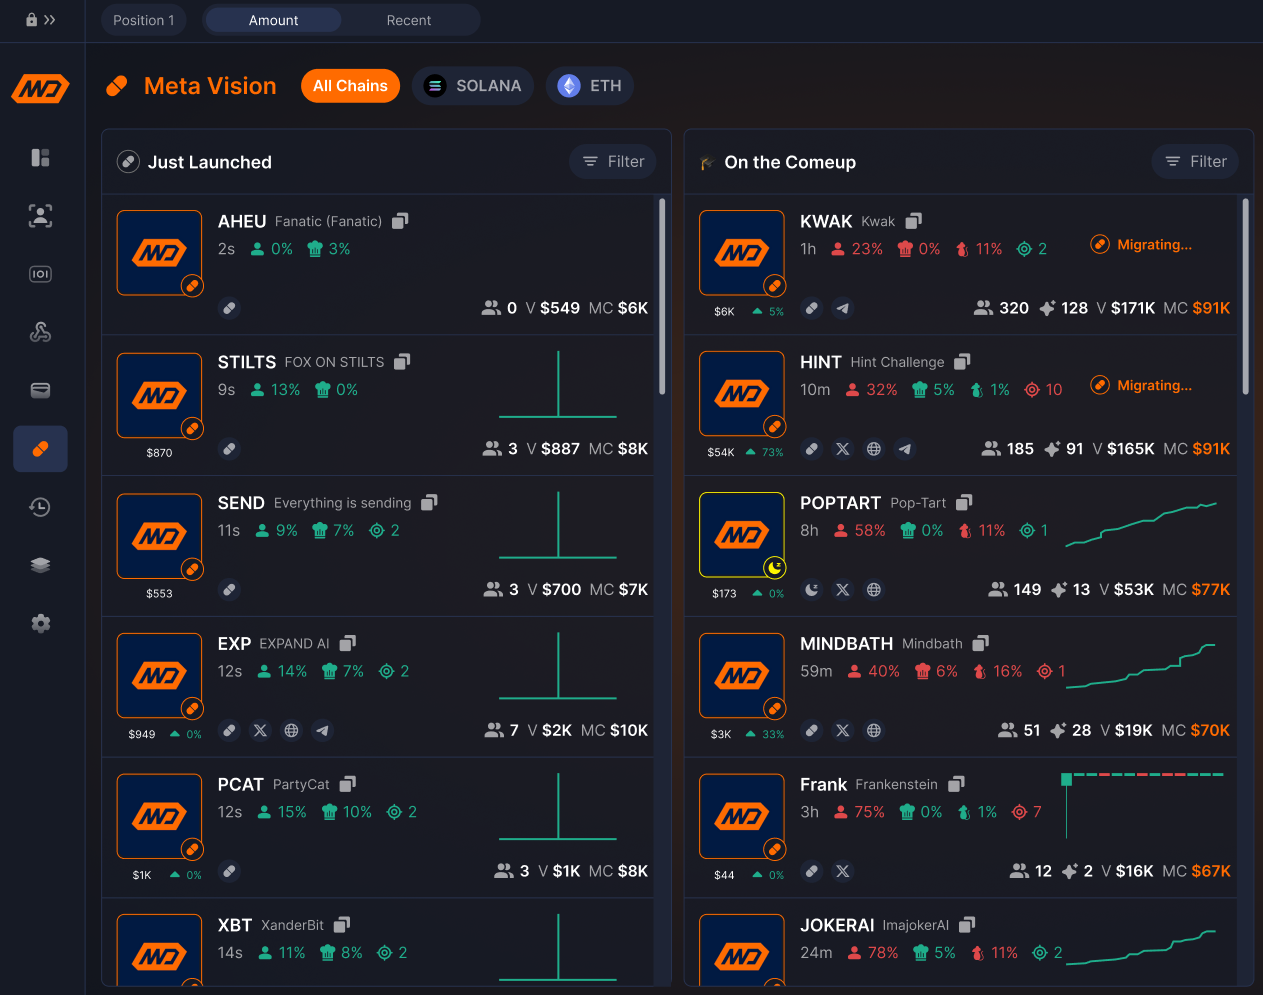Image resolution: width=1263 pixels, height=995 pixels.
Task: Open EXP X (Twitter) link
Action: tap(260, 731)
